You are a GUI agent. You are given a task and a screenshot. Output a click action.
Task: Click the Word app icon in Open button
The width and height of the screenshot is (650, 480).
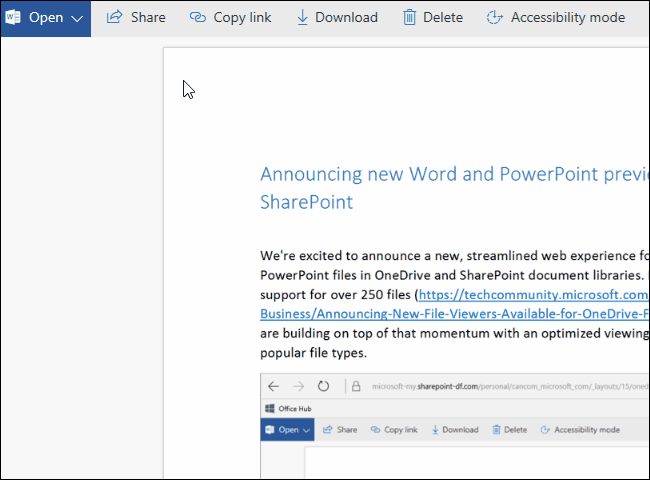click(12, 17)
